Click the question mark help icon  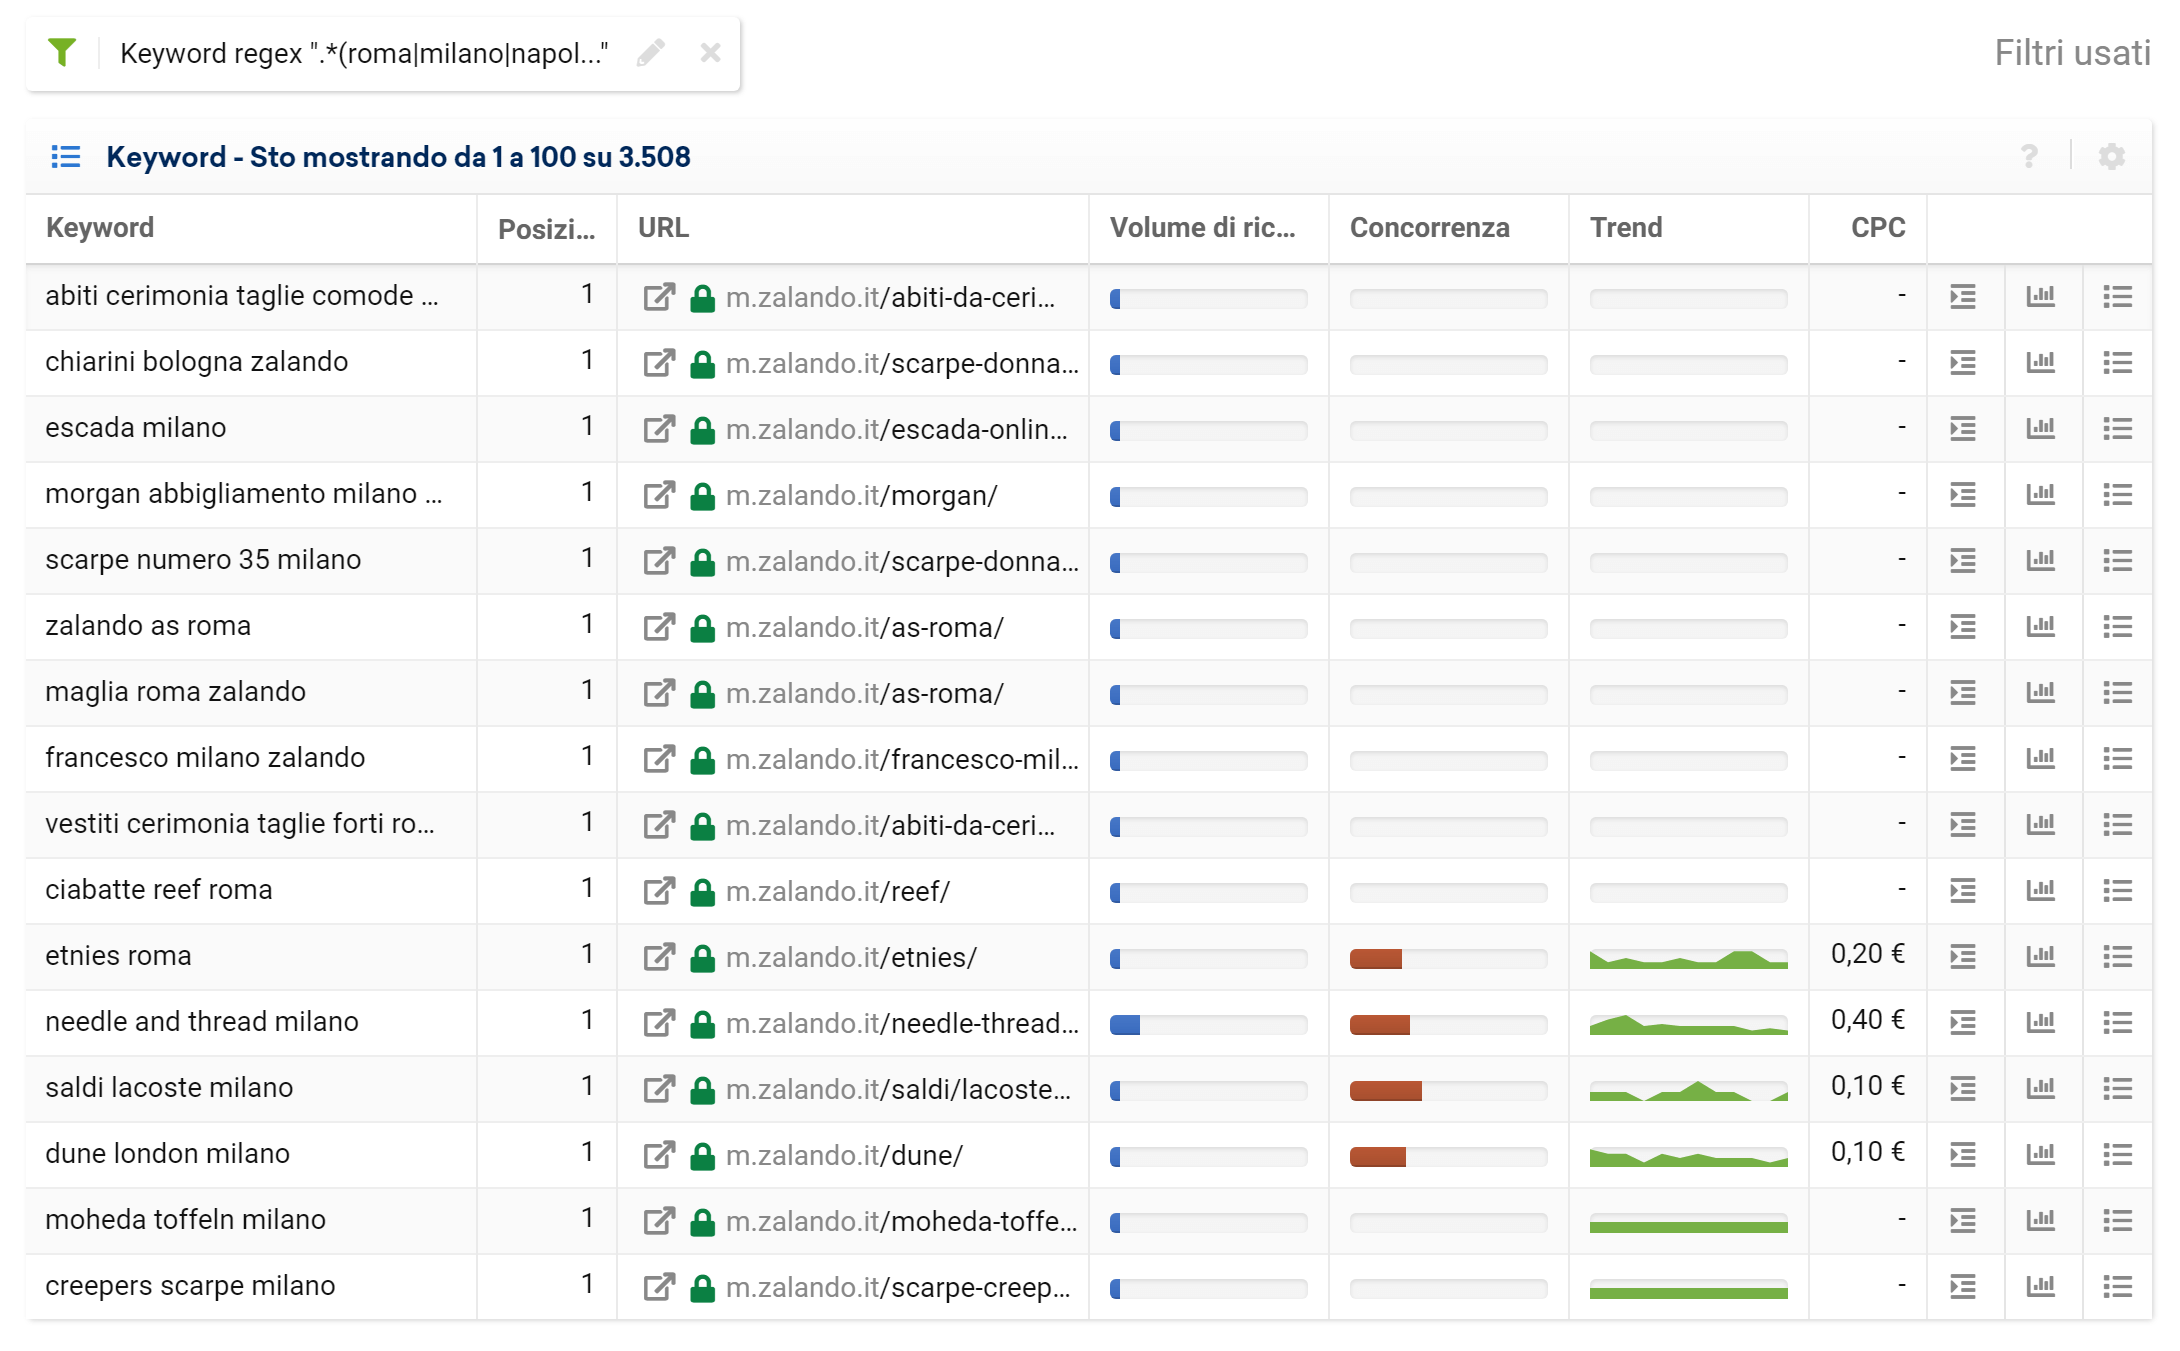click(2029, 157)
